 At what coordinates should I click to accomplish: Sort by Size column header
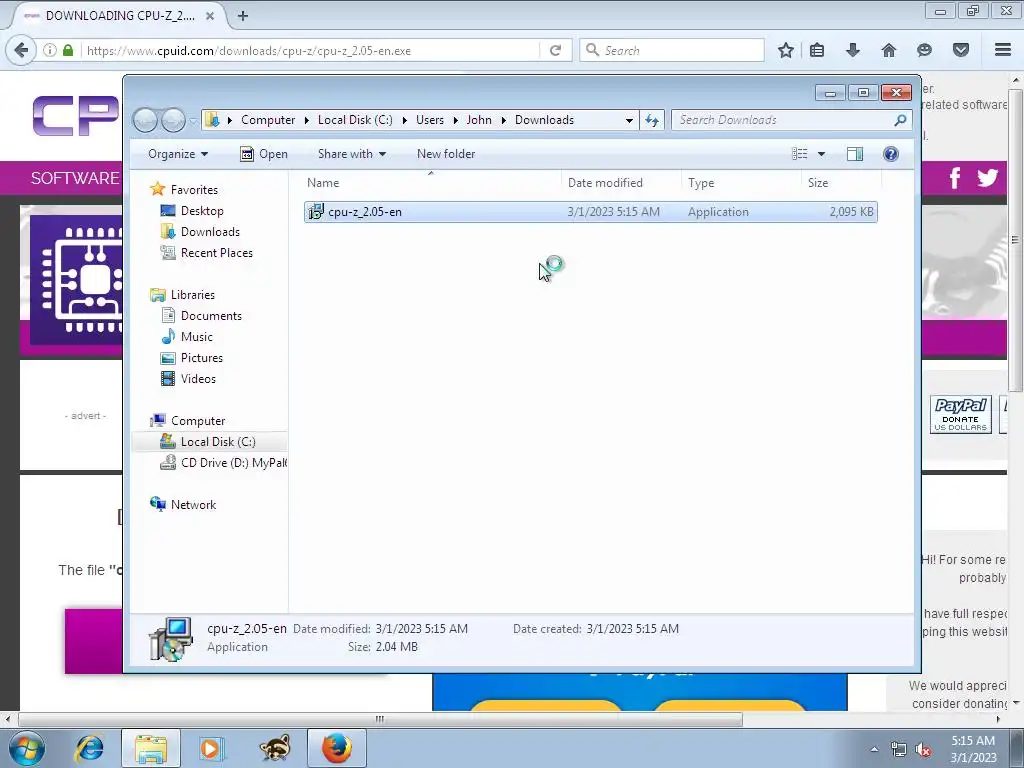coord(841,183)
